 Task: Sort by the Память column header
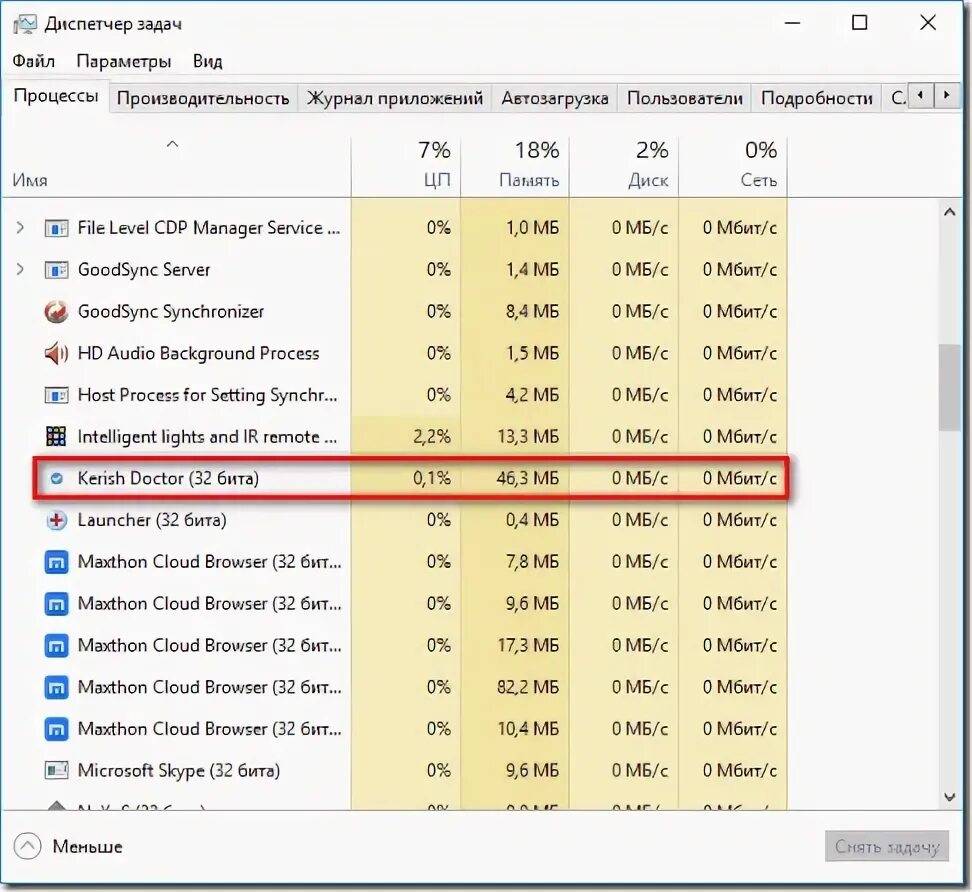pyautogui.click(x=515, y=166)
